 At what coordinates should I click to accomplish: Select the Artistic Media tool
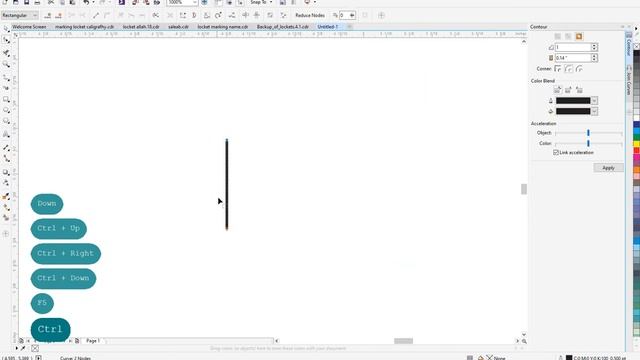pos(6,88)
